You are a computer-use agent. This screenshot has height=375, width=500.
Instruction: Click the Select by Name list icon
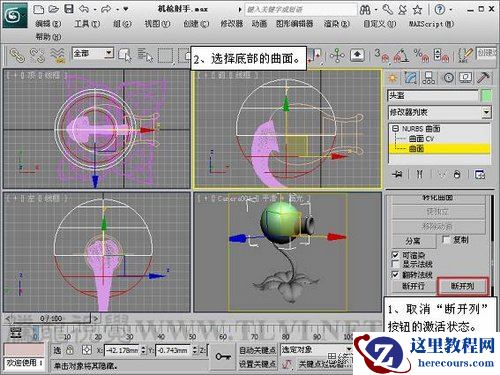[145, 55]
